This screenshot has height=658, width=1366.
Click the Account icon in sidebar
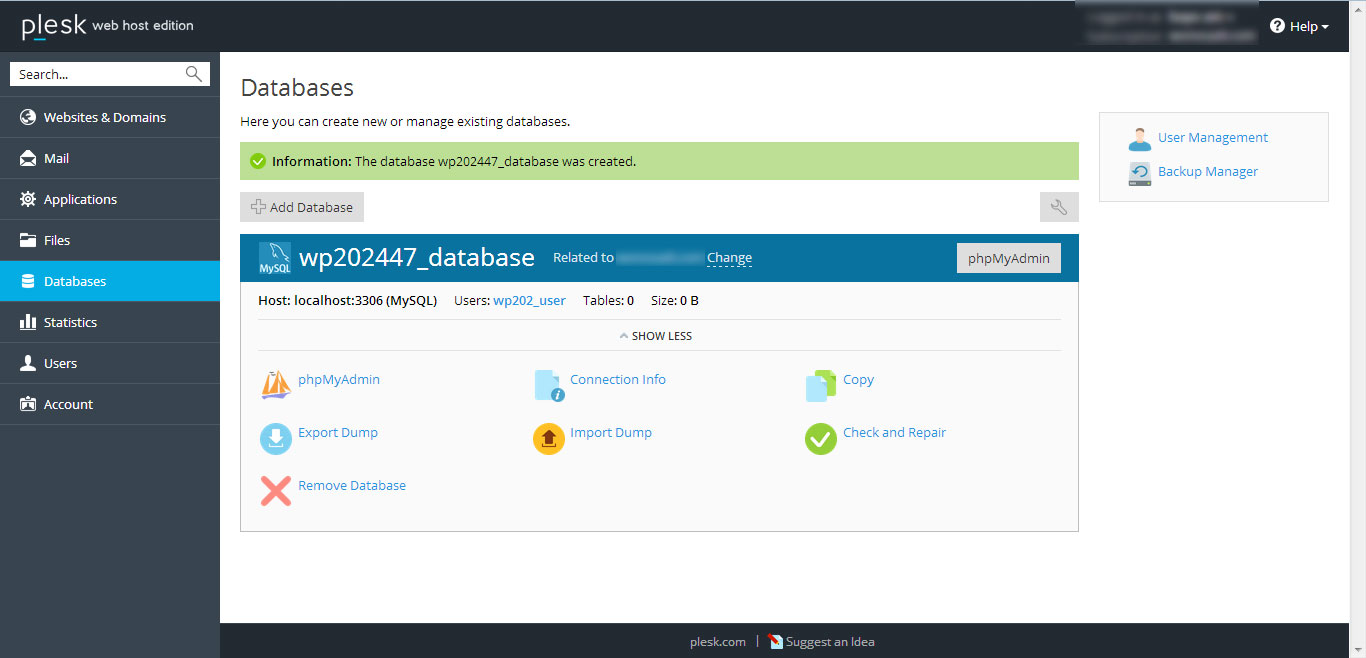coord(28,404)
